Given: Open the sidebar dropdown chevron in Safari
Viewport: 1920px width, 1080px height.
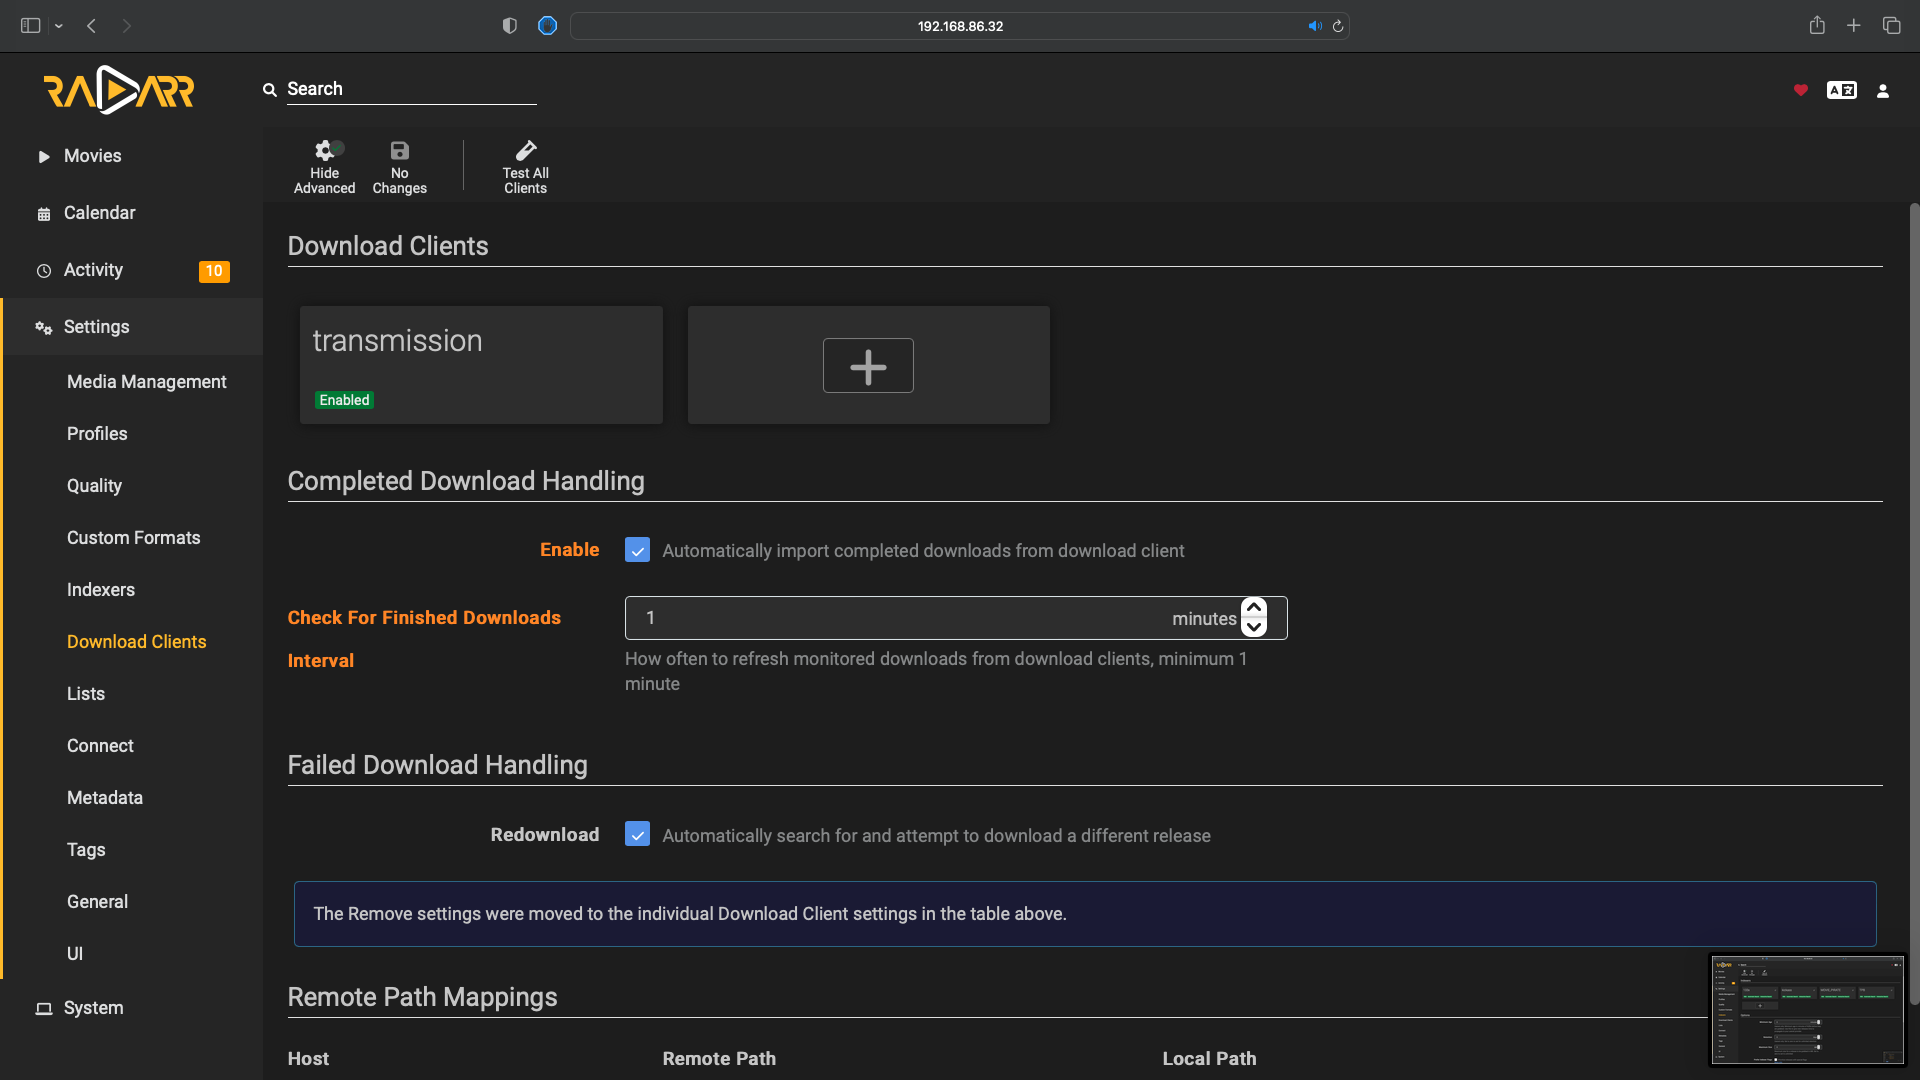Looking at the screenshot, I should [59, 26].
